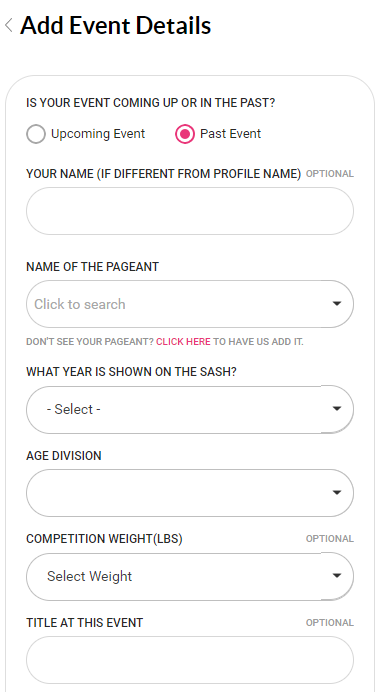
Task: Go back using the left chevron icon
Action: pyautogui.click(x=8, y=25)
